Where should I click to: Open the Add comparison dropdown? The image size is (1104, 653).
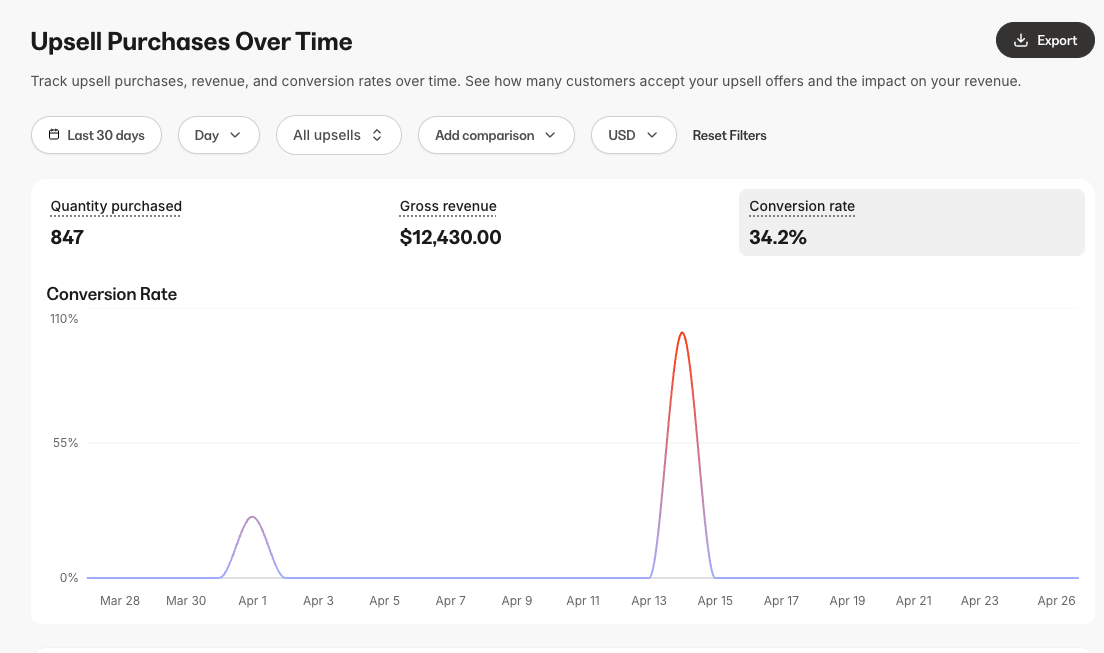(x=496, y=134)
